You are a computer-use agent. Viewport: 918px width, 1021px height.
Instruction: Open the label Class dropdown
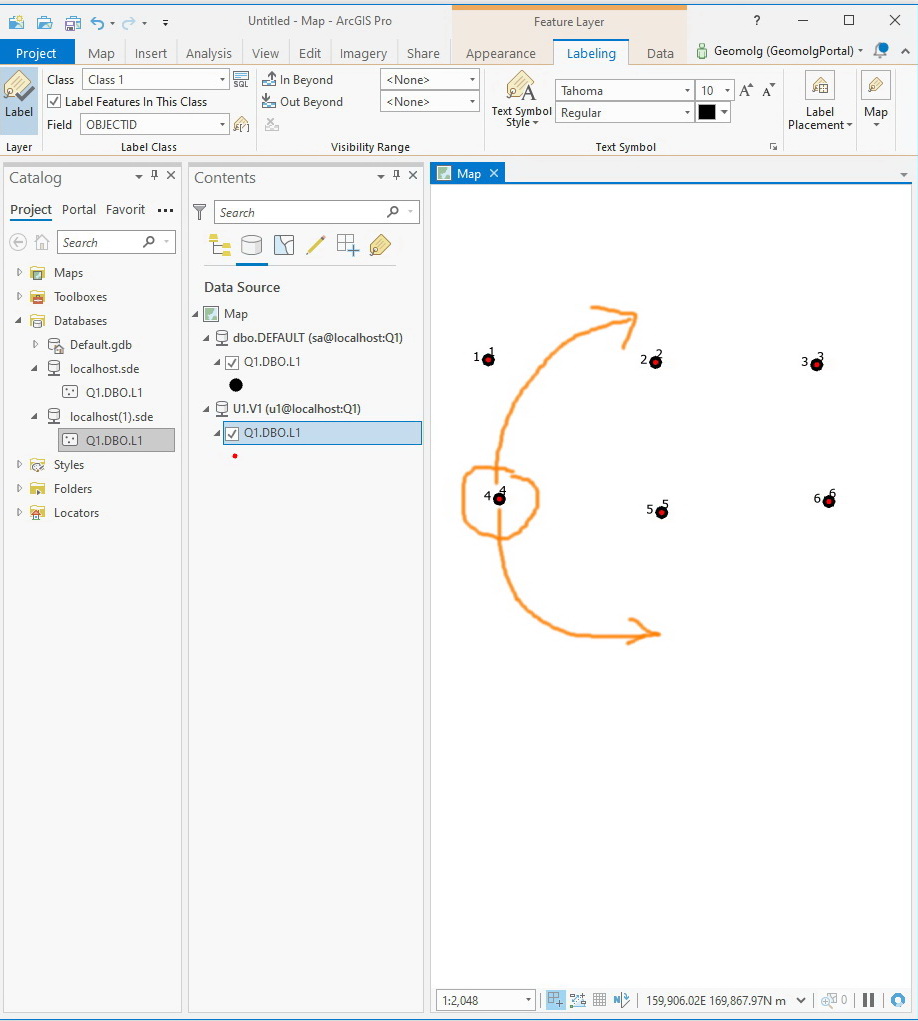tap(222, 79)
